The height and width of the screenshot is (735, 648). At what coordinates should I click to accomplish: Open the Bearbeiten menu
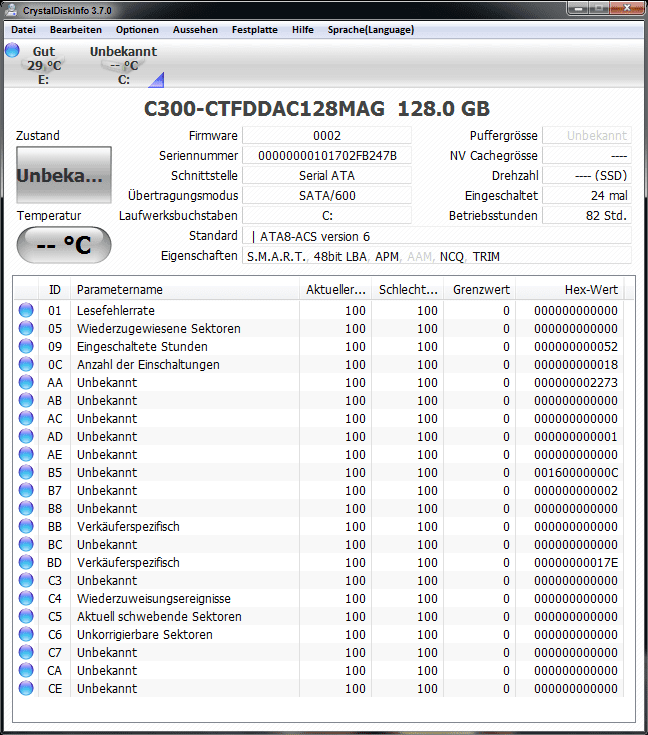pyautogui.click(x=75, y=30)
